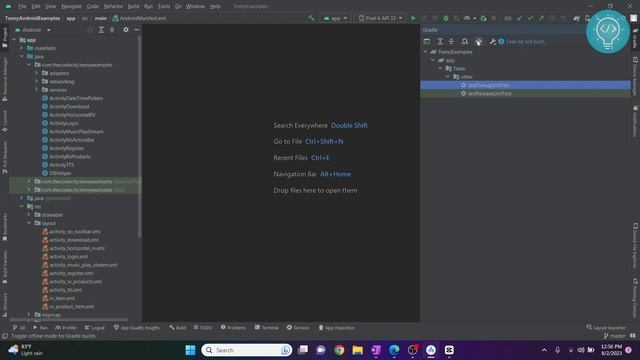Select ActivityDownload class

point(69,107)
